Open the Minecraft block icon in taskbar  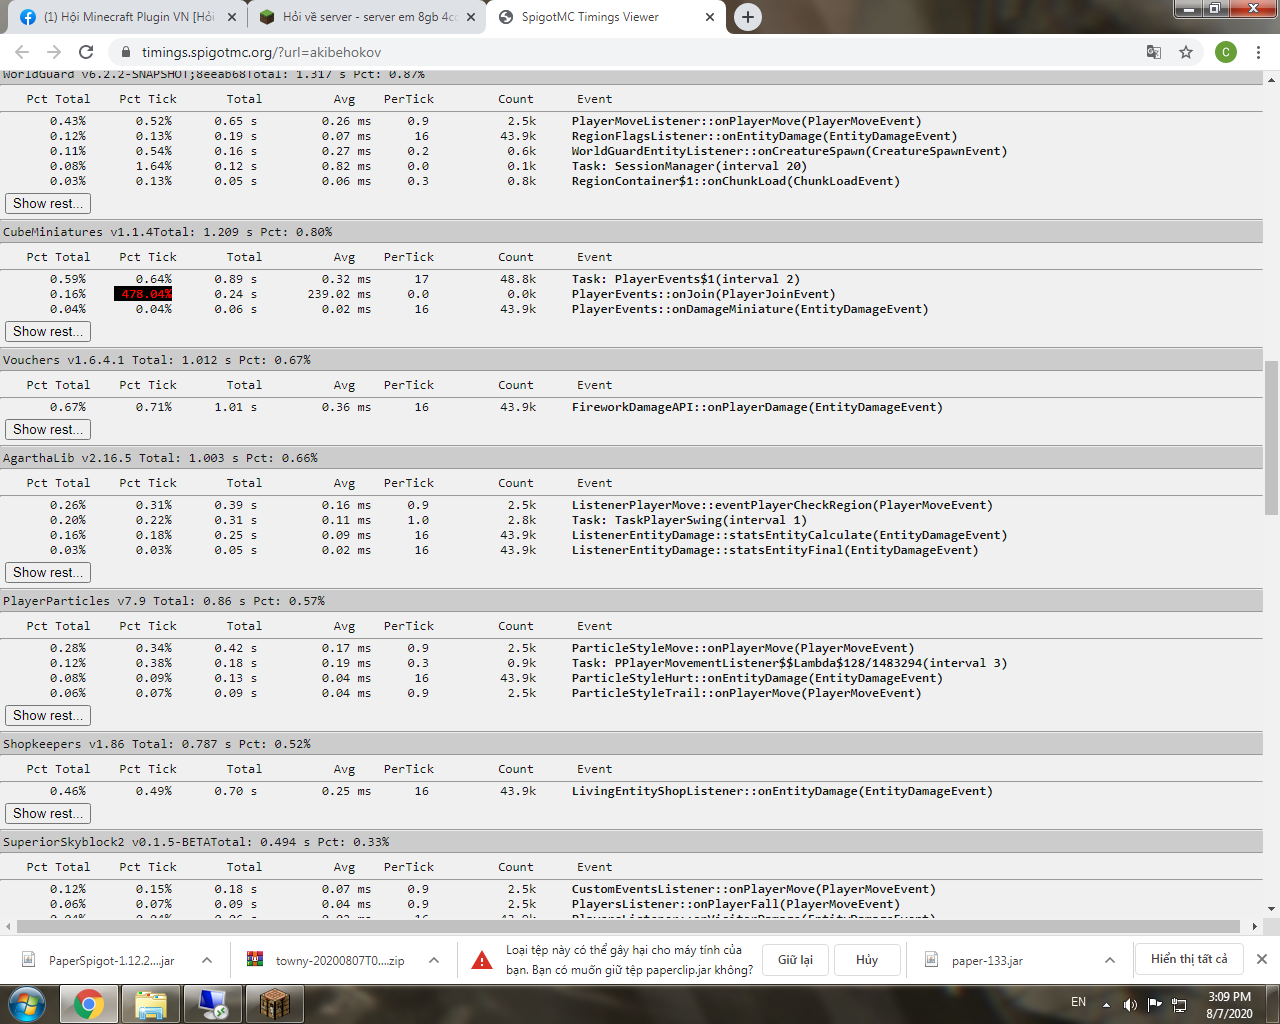pyautogui.click(x=275, y=1004)
